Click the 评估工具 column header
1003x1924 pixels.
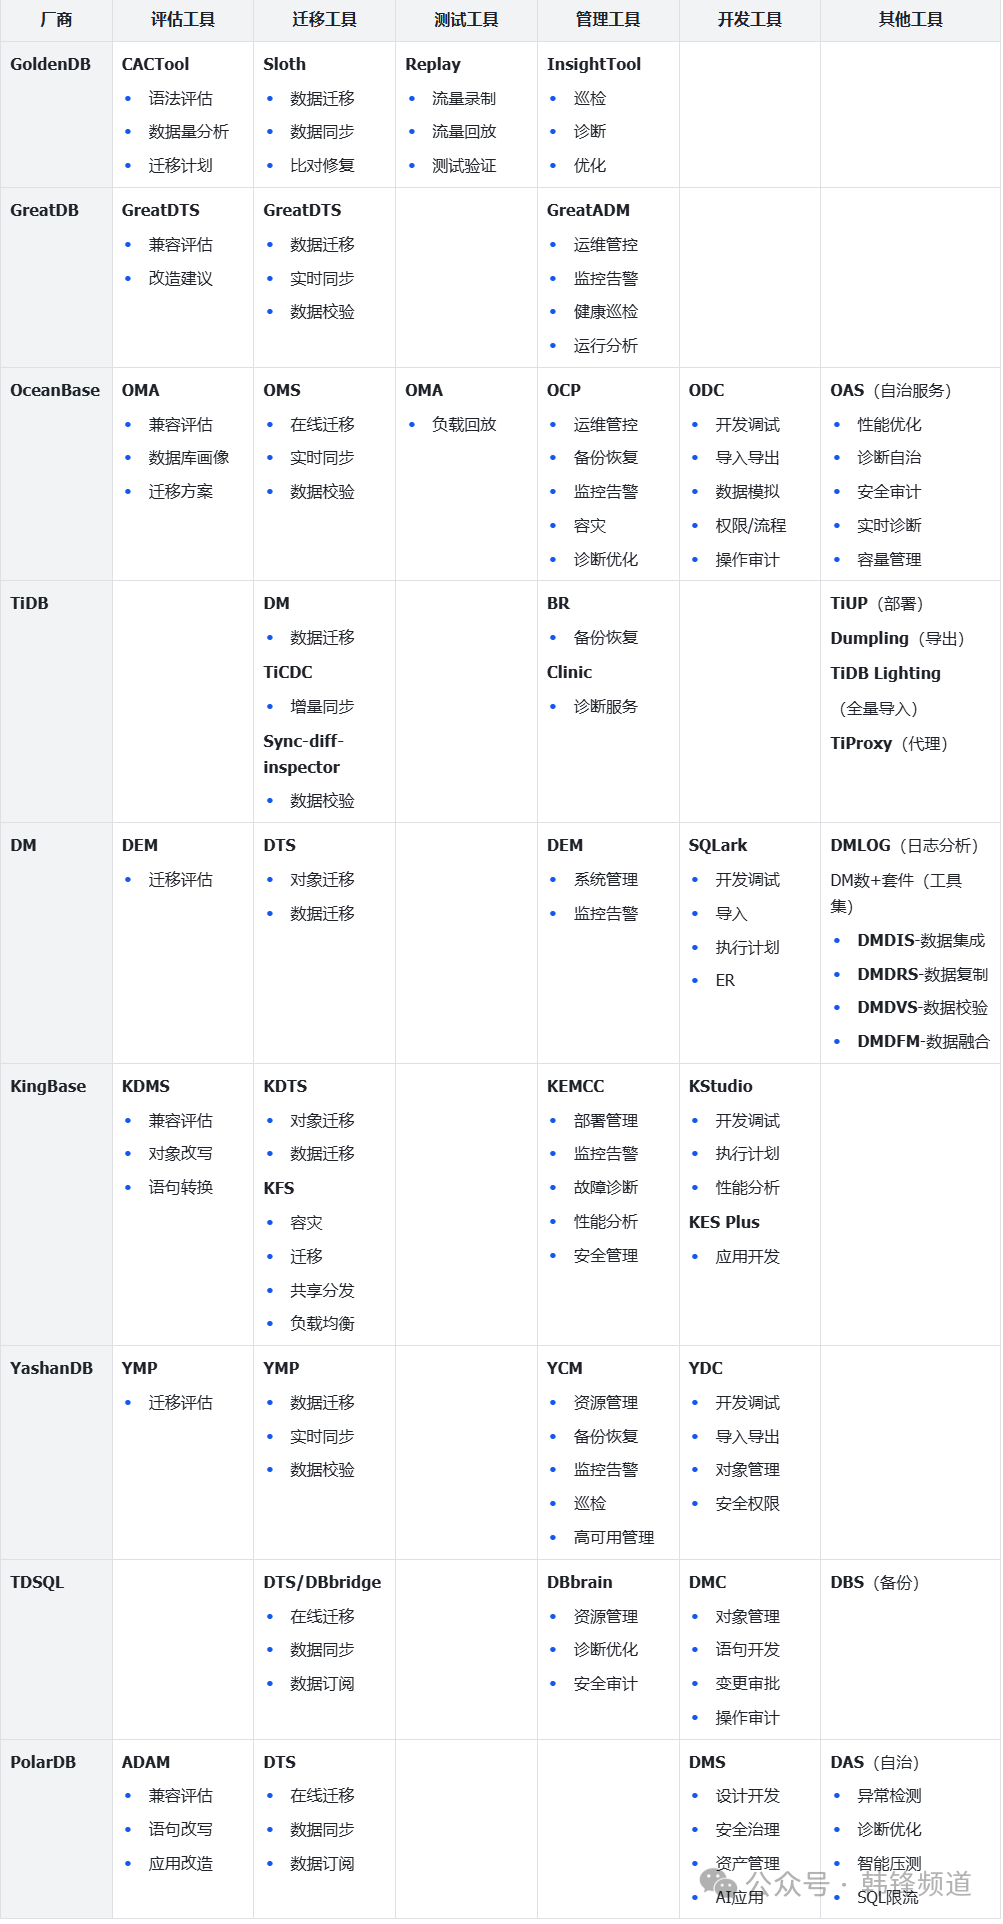coord(183,20)
